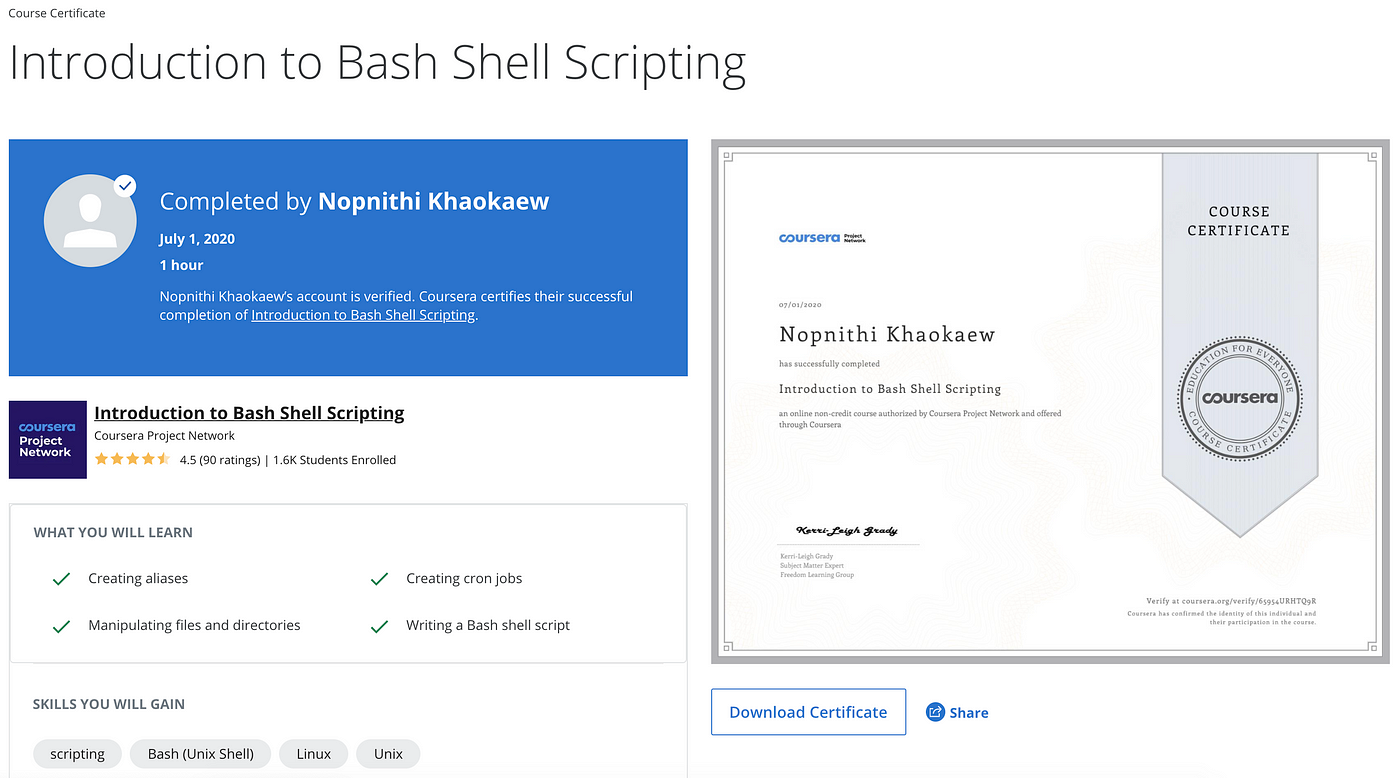Screen dimensions: 1400x778
Task: Click the Nopnithi Khaokaew name on certificate
Action: (887, 334)
